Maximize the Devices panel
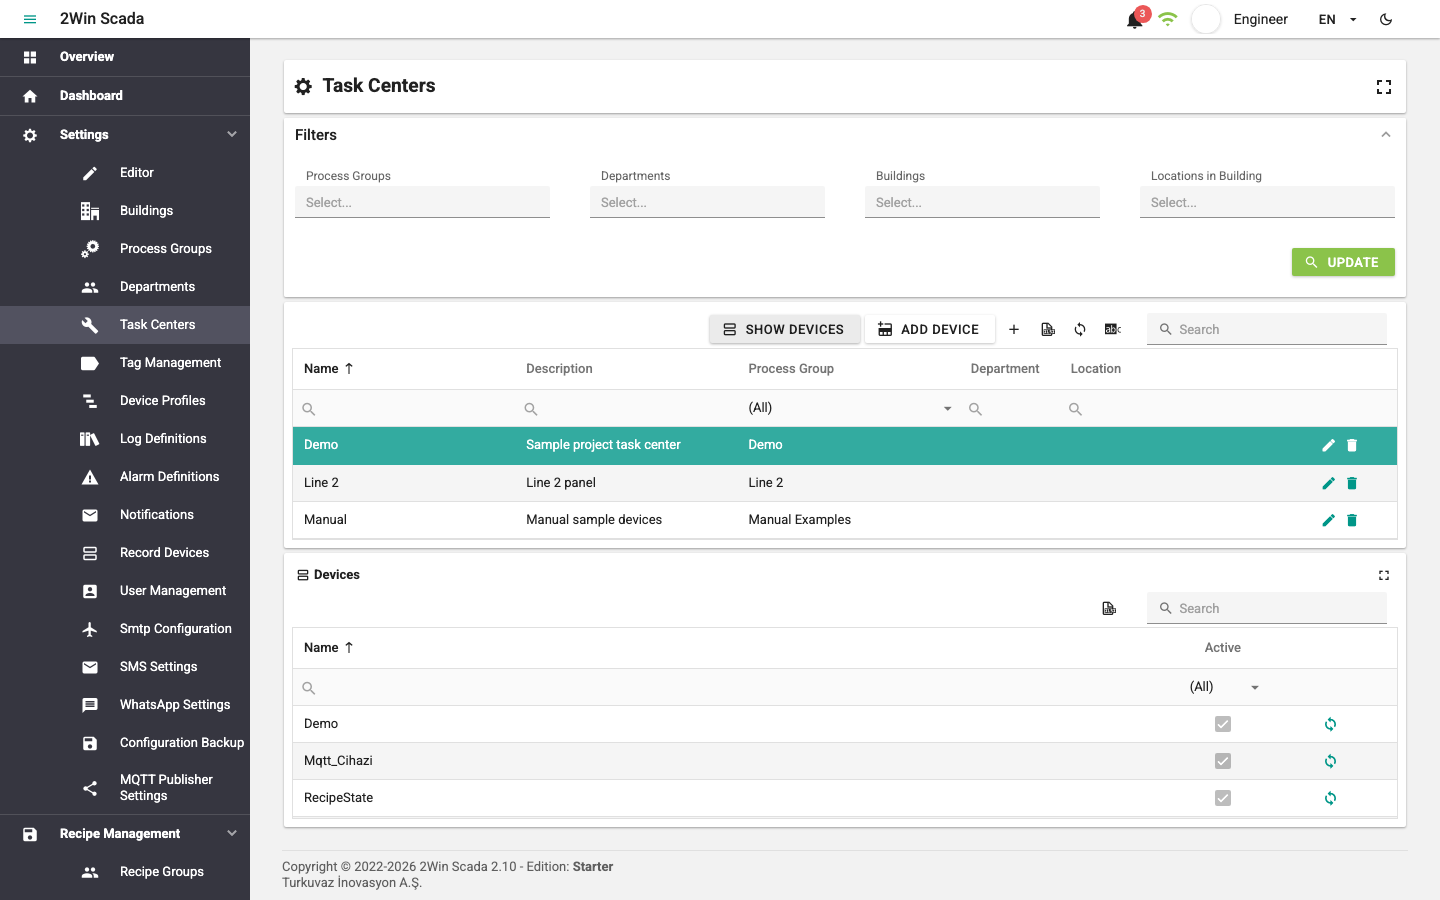The height and width of the screenshot is (900, 1440). pyautogui.click(x=1384, y=575)
